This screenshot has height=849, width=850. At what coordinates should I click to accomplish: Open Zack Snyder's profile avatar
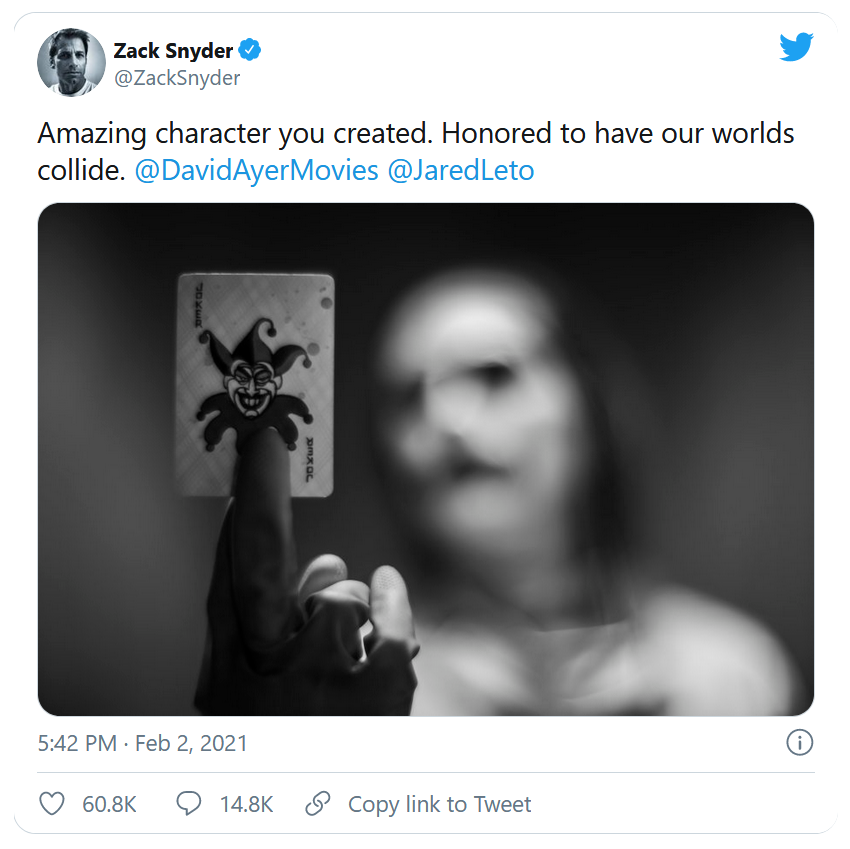[x=71, y=63]
